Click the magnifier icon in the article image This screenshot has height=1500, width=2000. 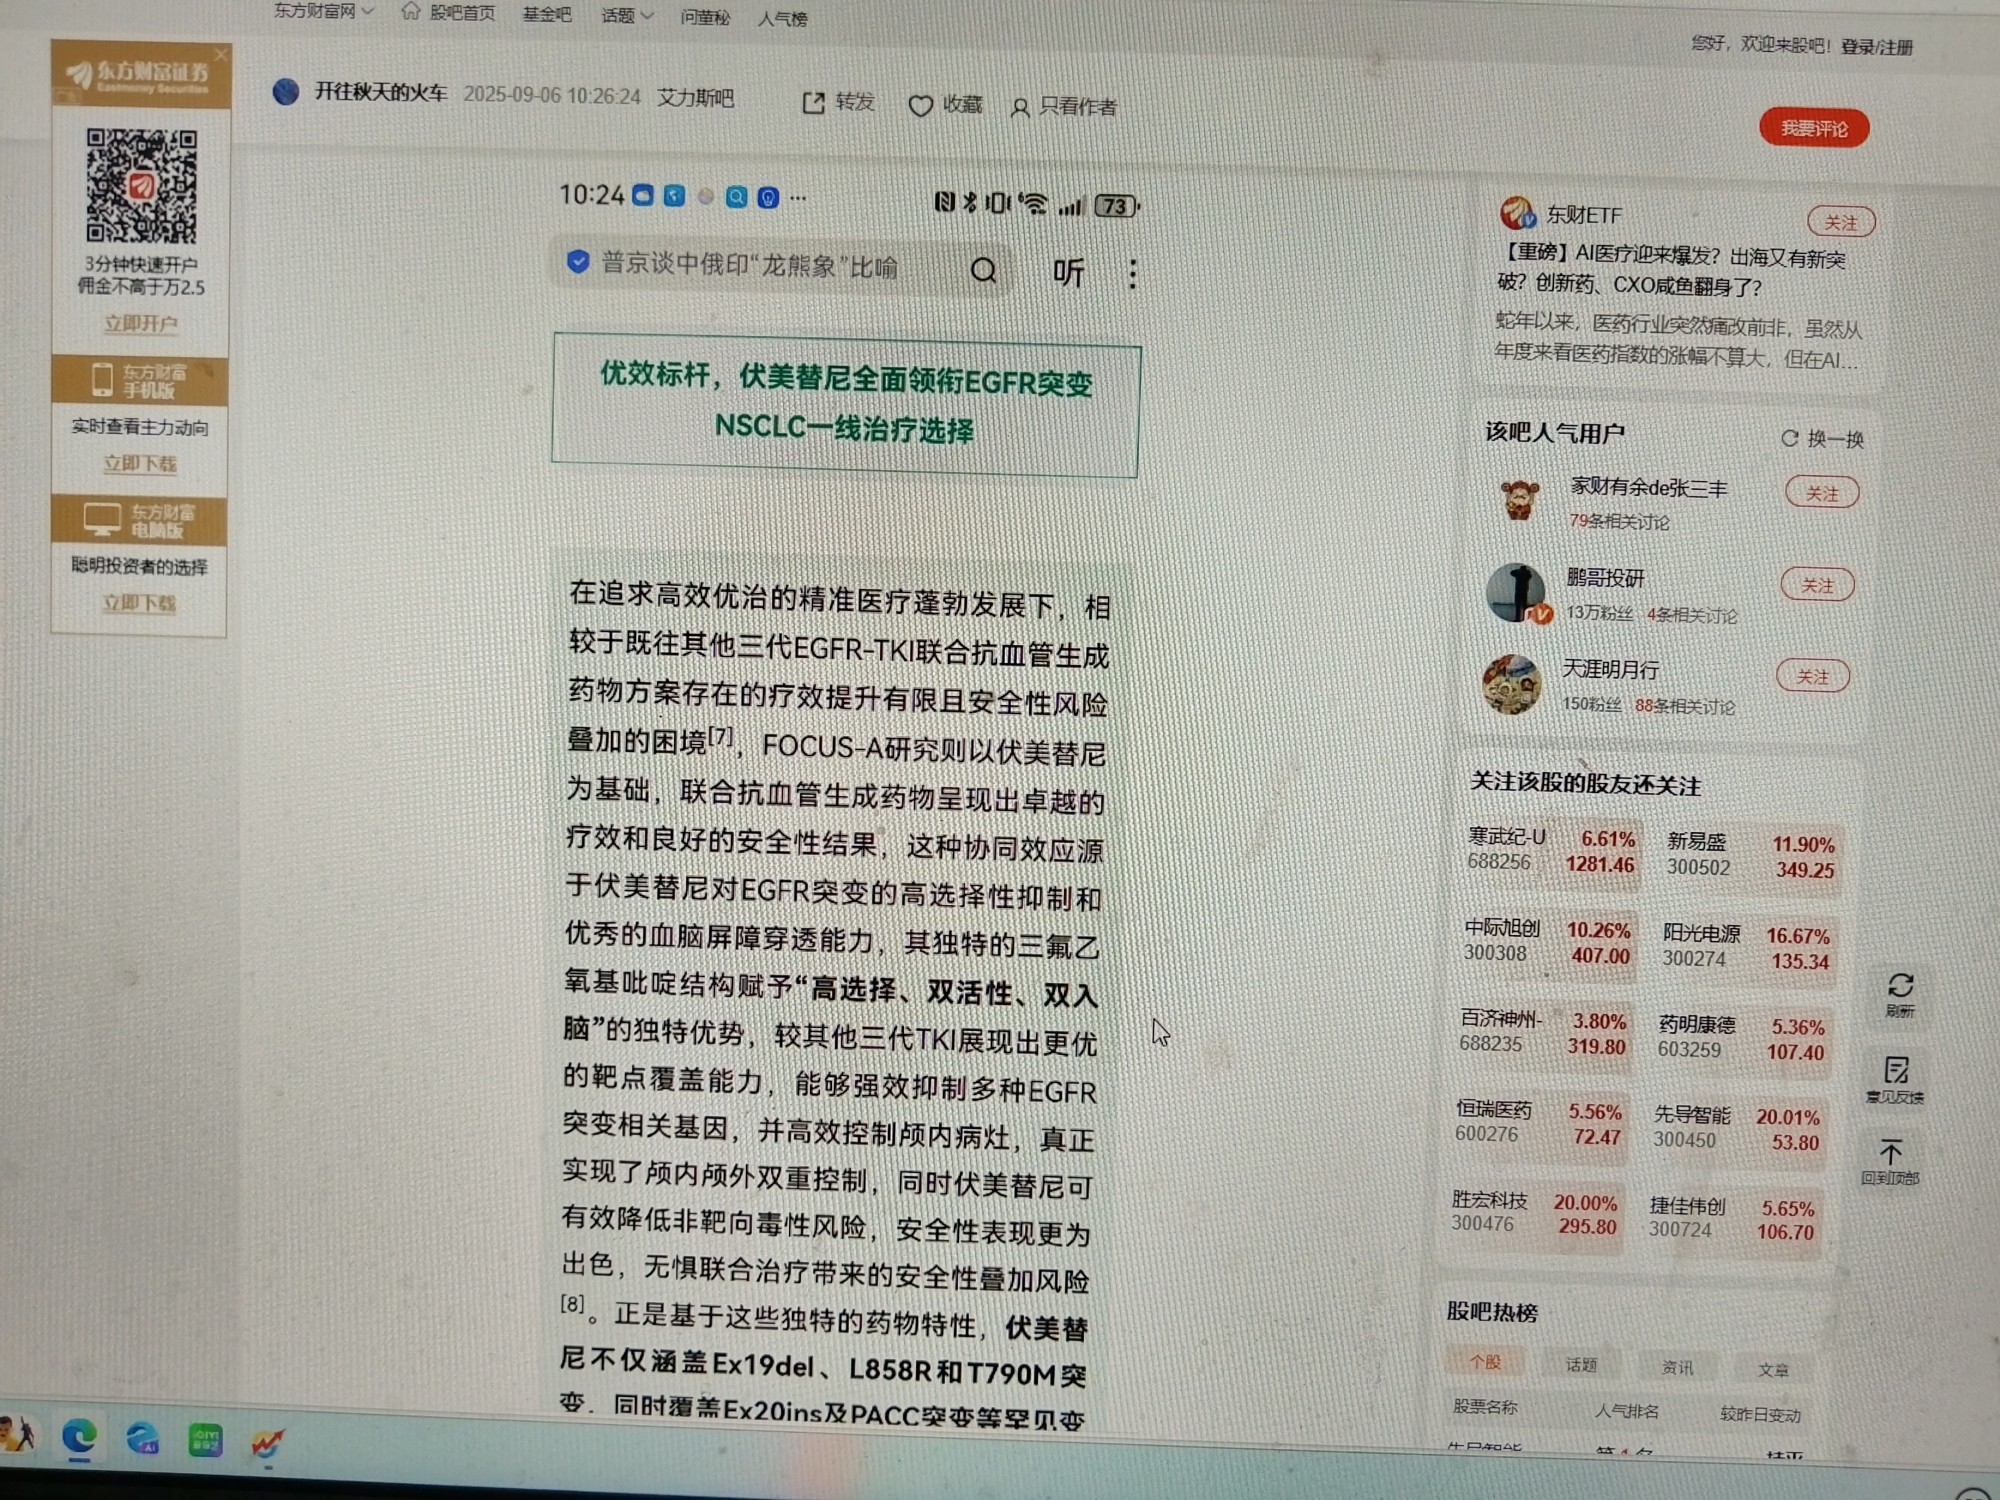pyautogui.click(x=983, y=270)
